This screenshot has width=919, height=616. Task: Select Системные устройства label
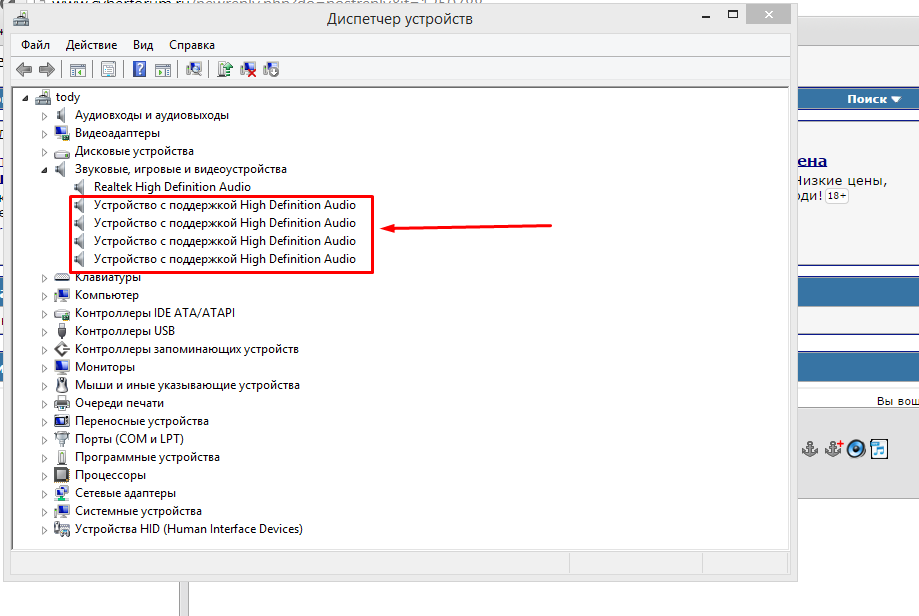tap(138, 511)
